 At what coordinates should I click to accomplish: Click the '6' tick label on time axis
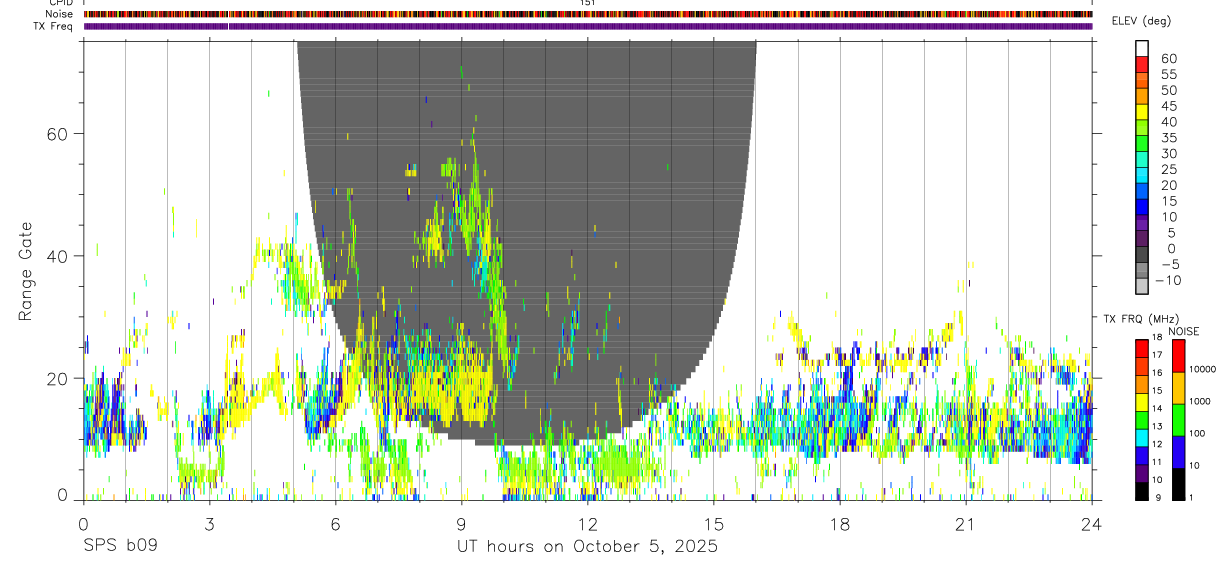[335, 523]
